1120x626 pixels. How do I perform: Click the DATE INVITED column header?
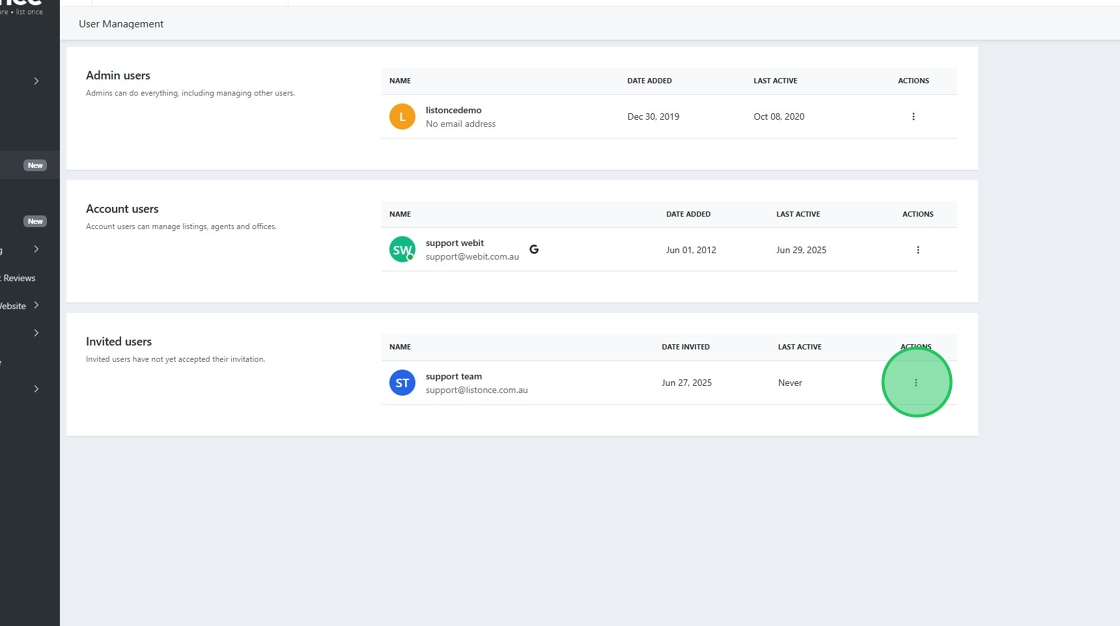(685, 347)
